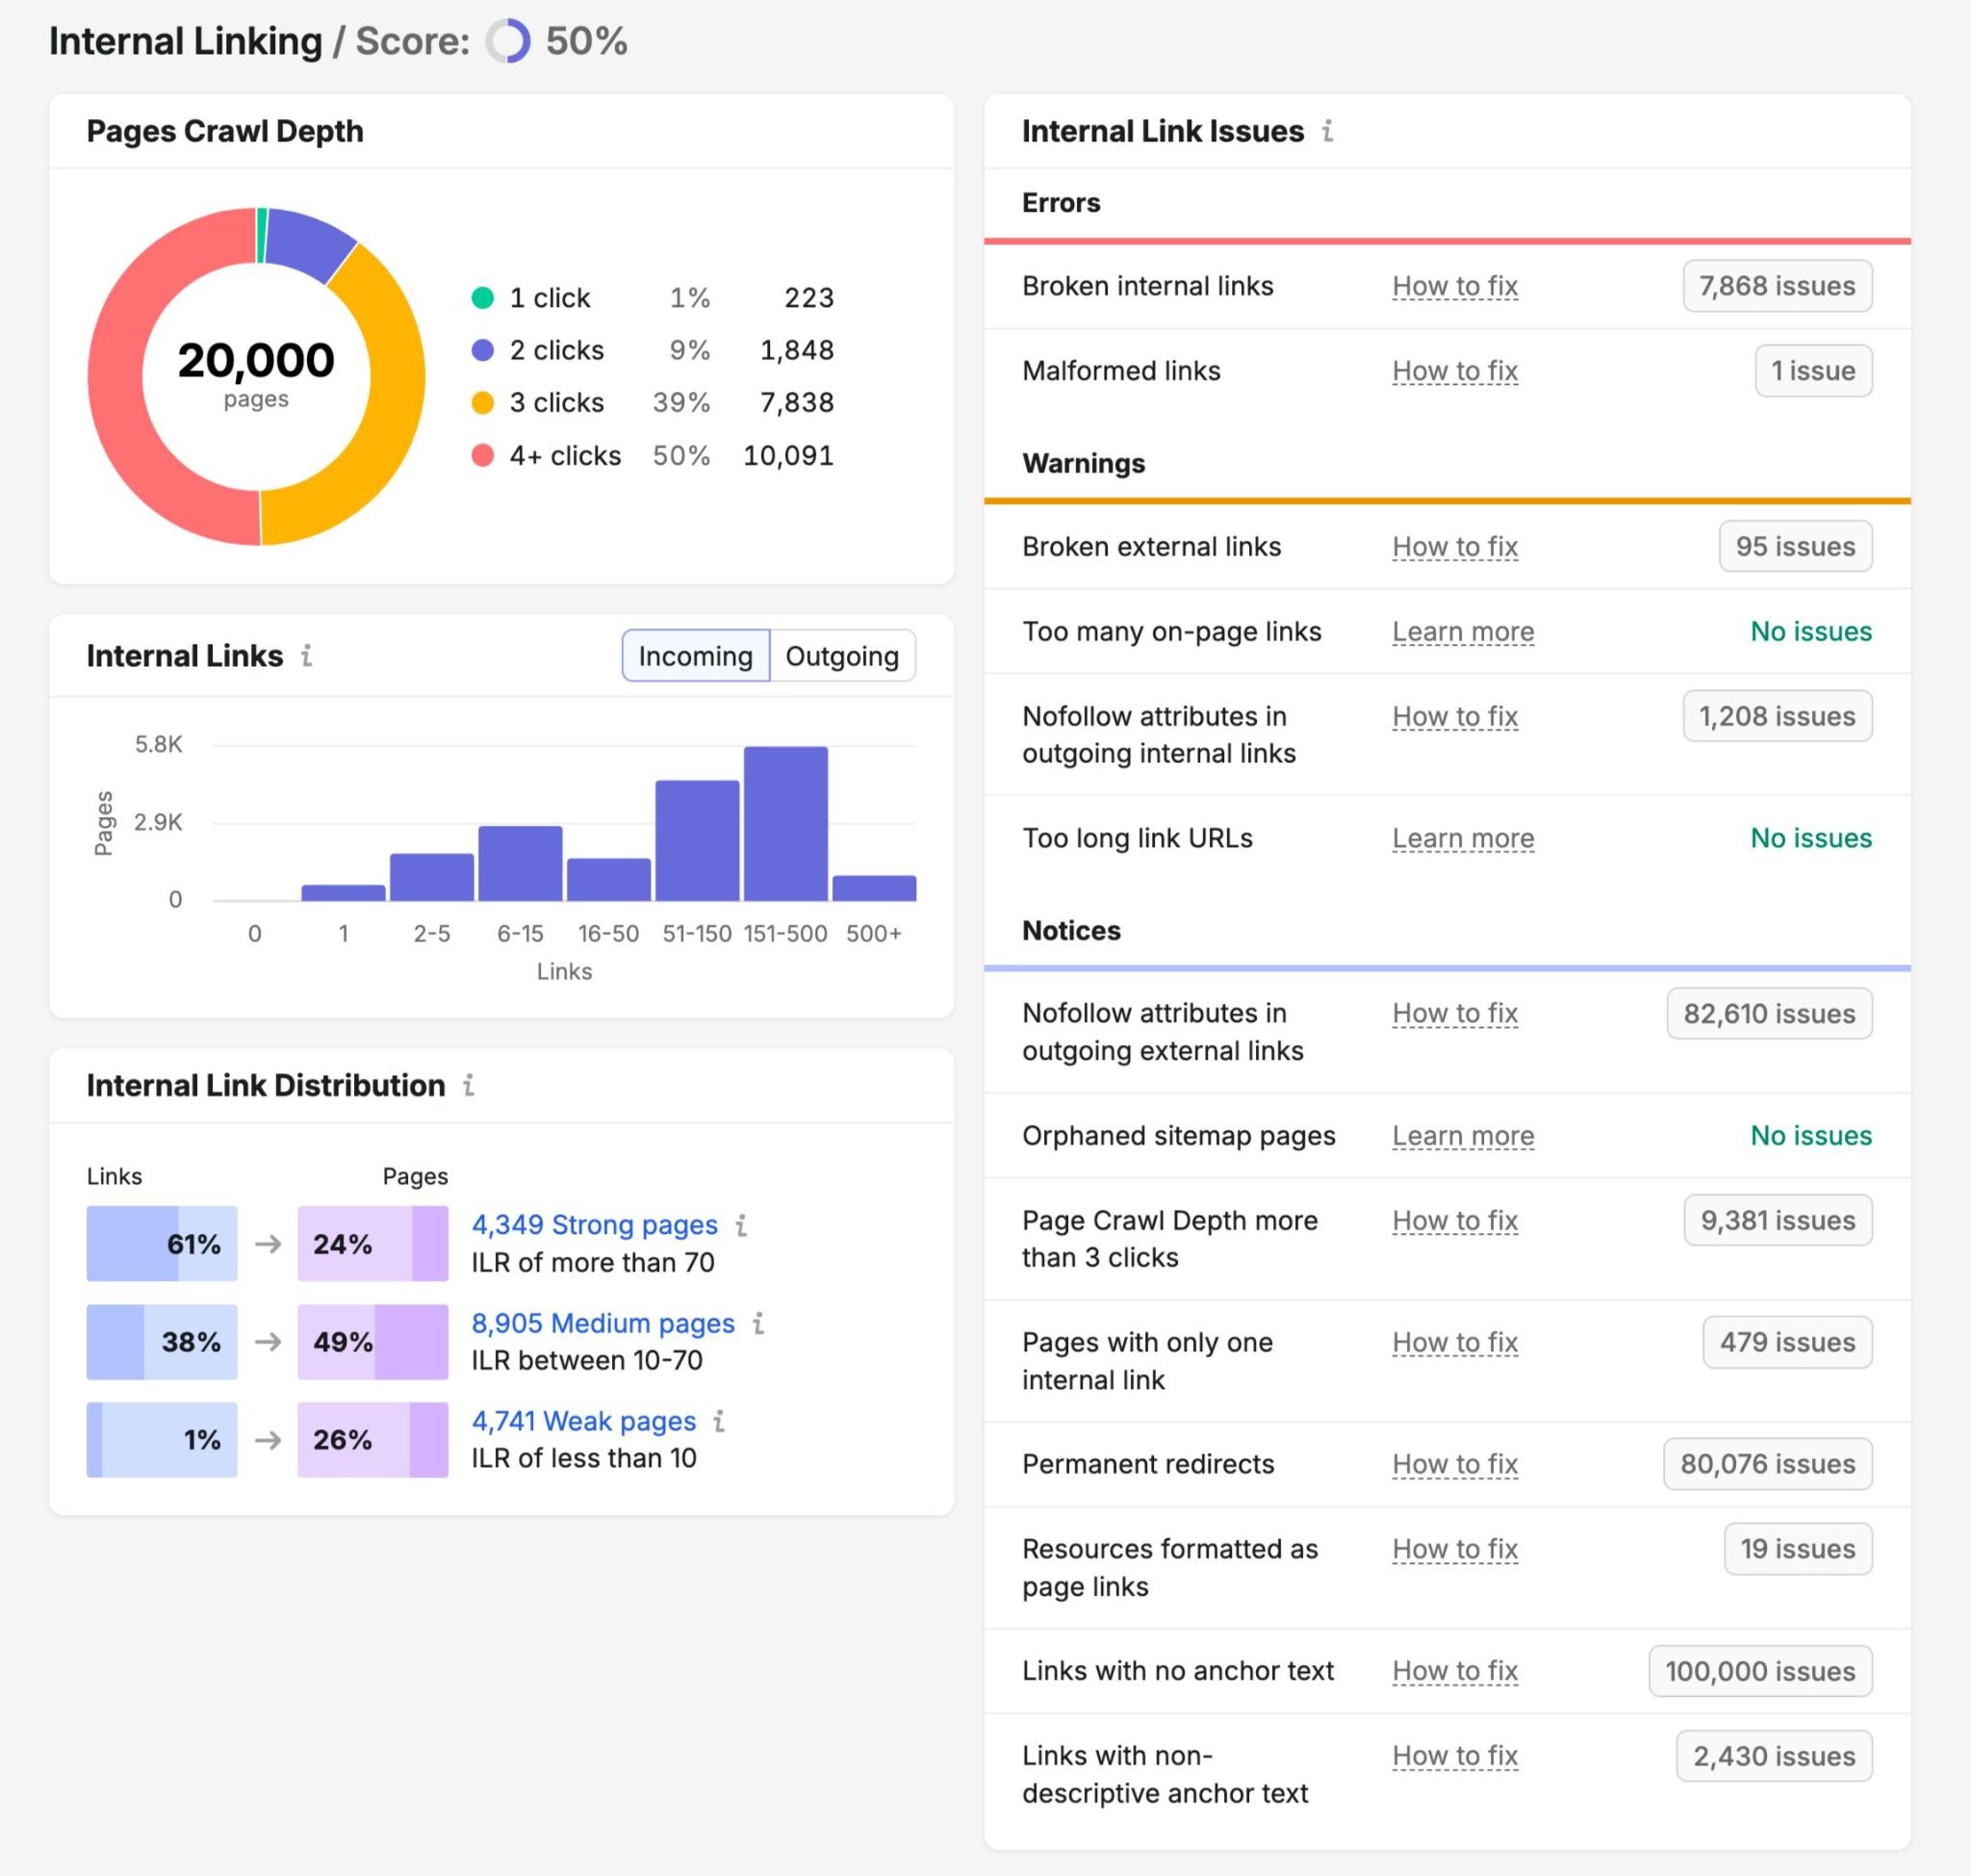
Task: Click the 51-150 links histogram bar
Action: pos(697,840)
